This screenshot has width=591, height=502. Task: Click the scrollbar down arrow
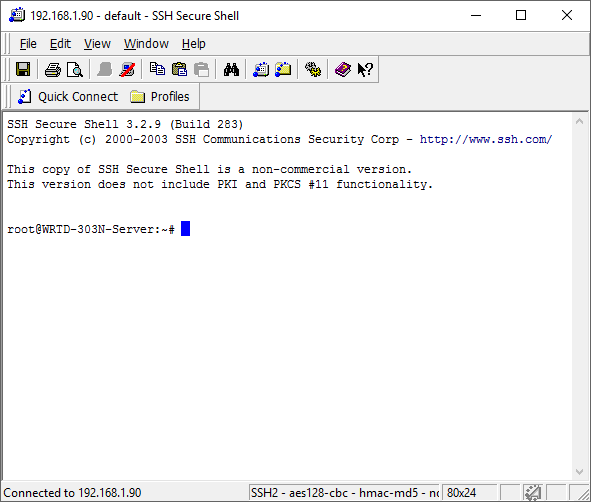click(x=580, y=472)
